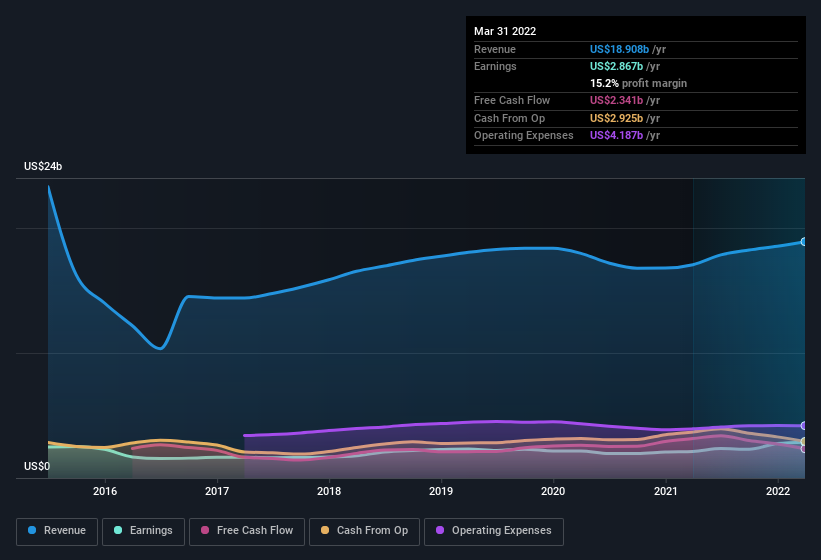
Task: Select the 2018 x-axis label
Action: click(x=329, y=491)
